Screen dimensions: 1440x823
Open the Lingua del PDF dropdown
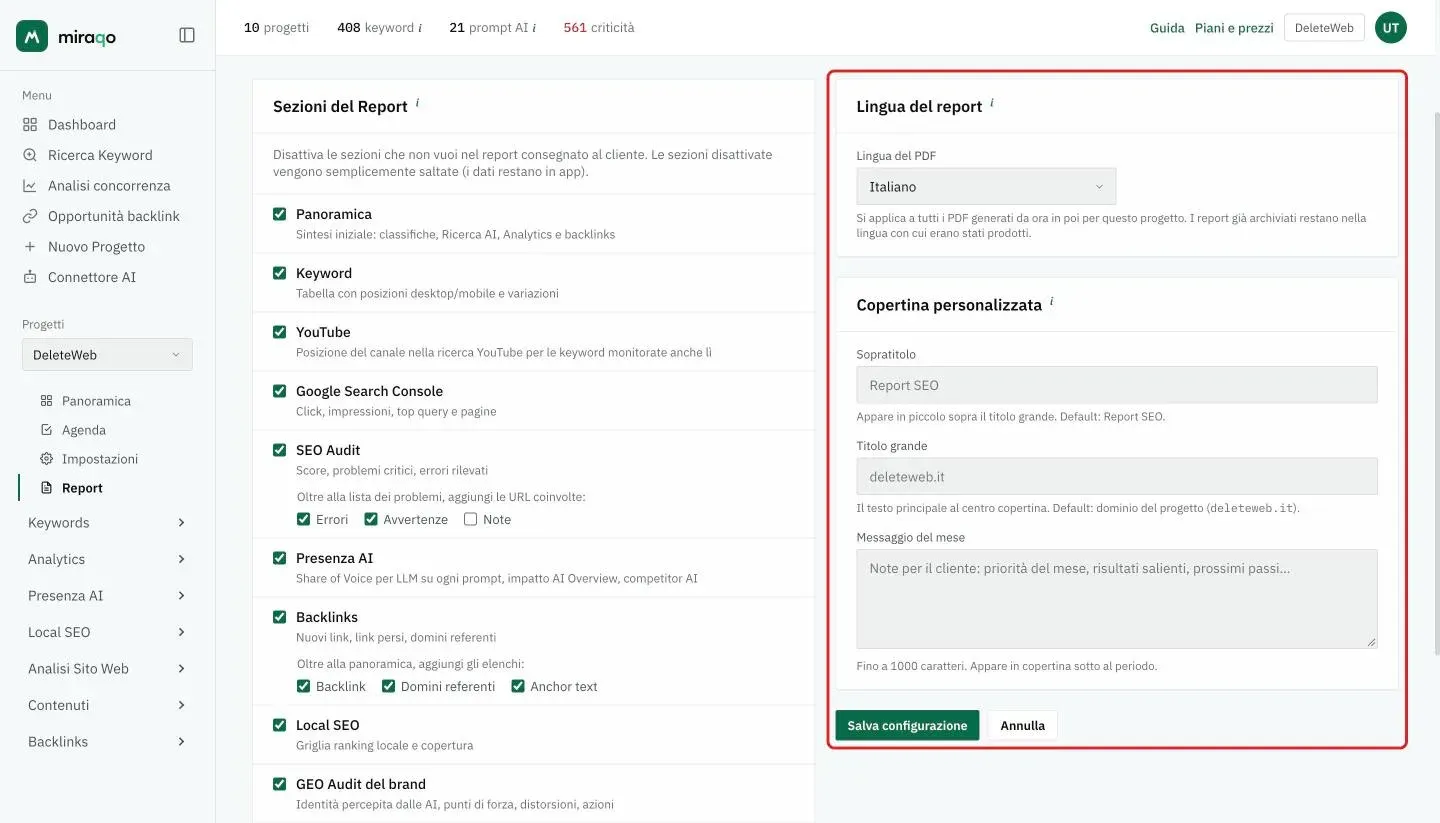click(986, 187)
